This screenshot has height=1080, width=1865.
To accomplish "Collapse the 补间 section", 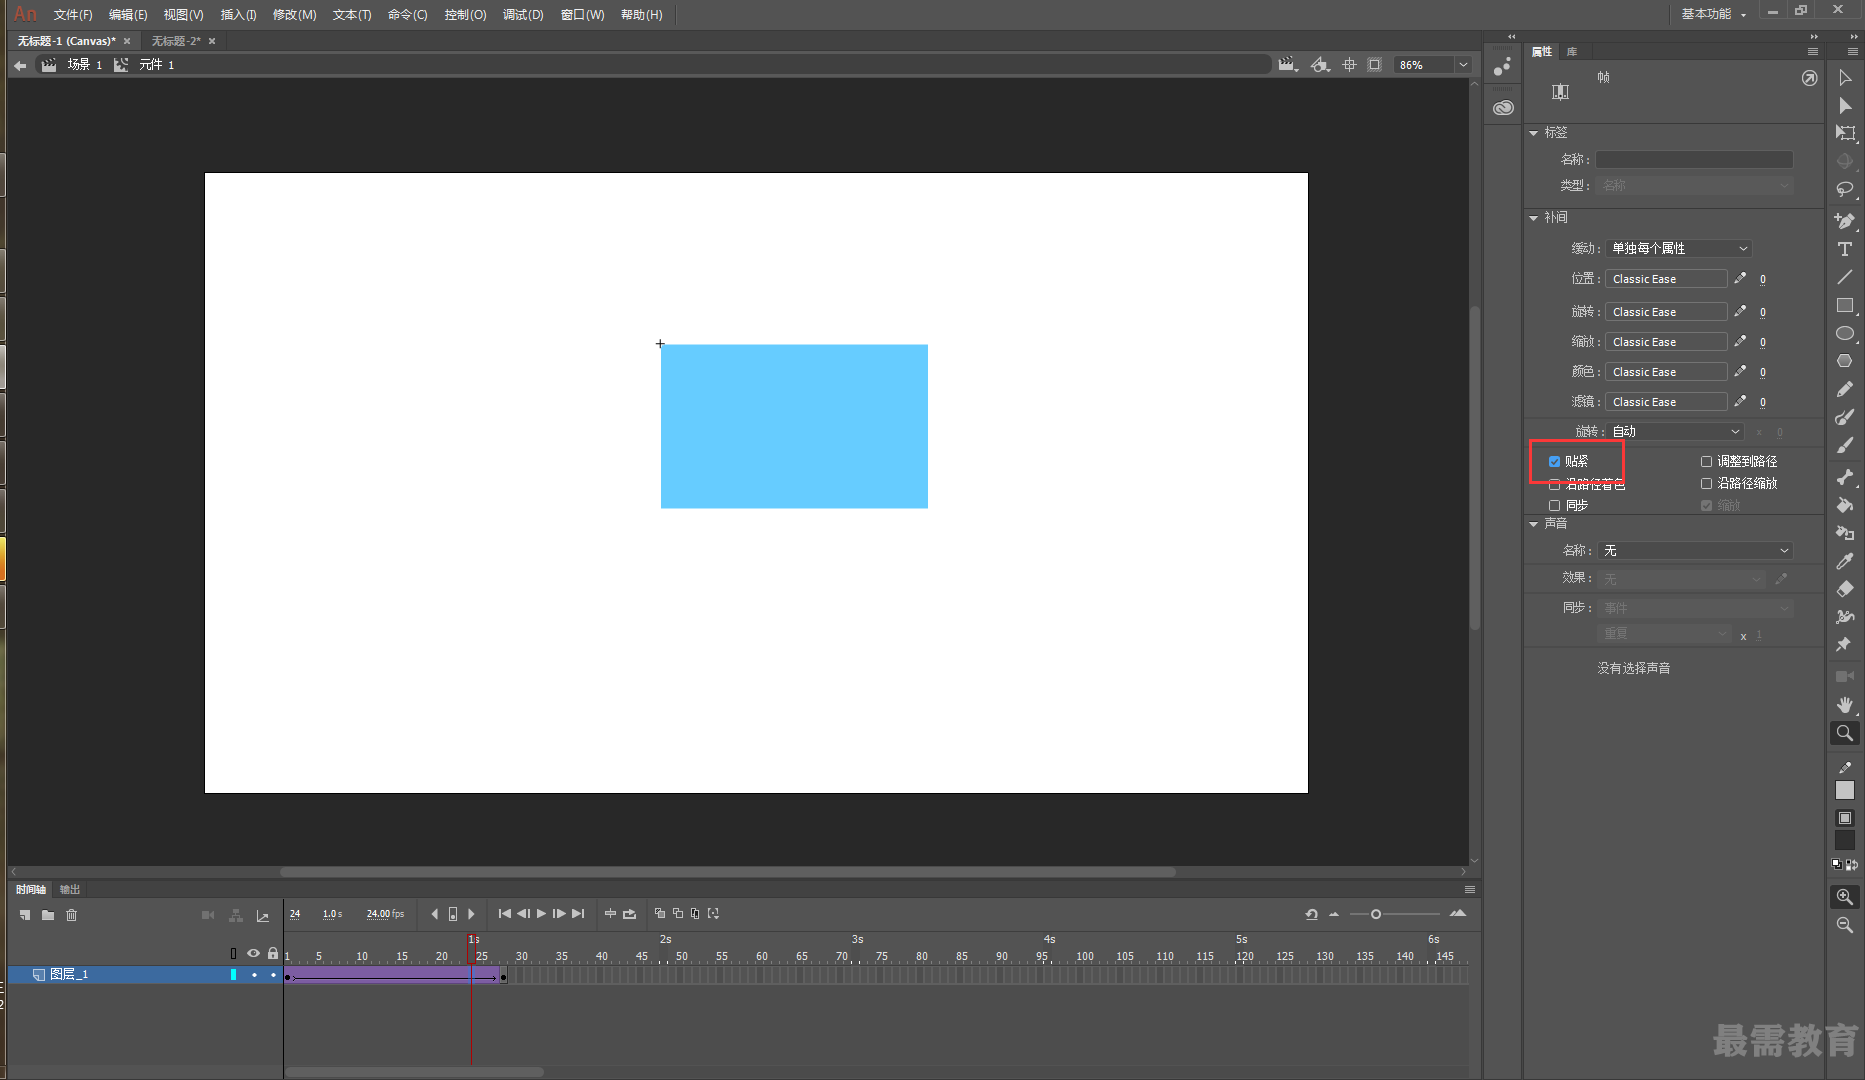I will pyautogui.click(x=1534, y=218).
